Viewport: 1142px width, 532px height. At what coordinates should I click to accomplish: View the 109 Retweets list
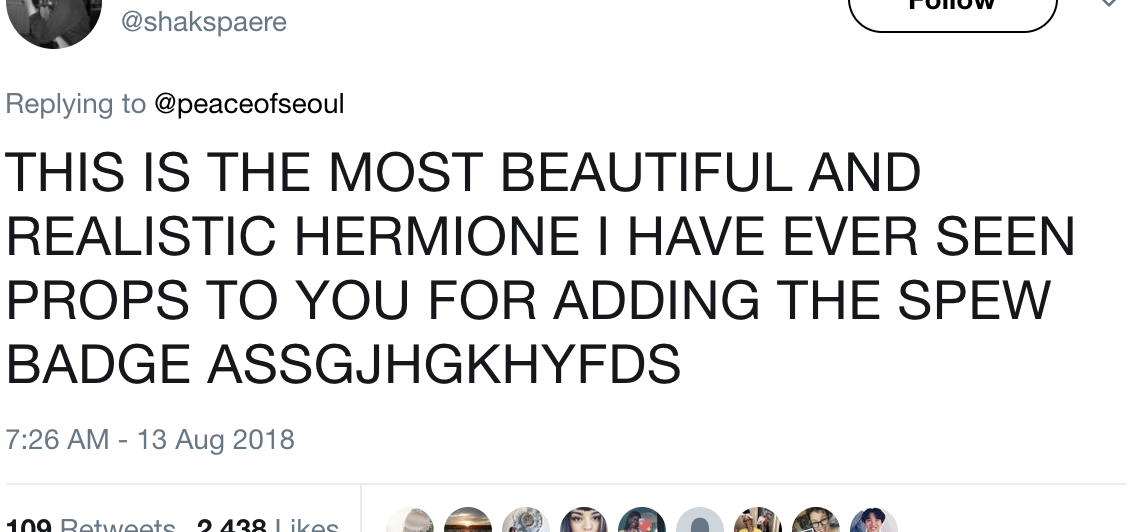click(90, 524)
